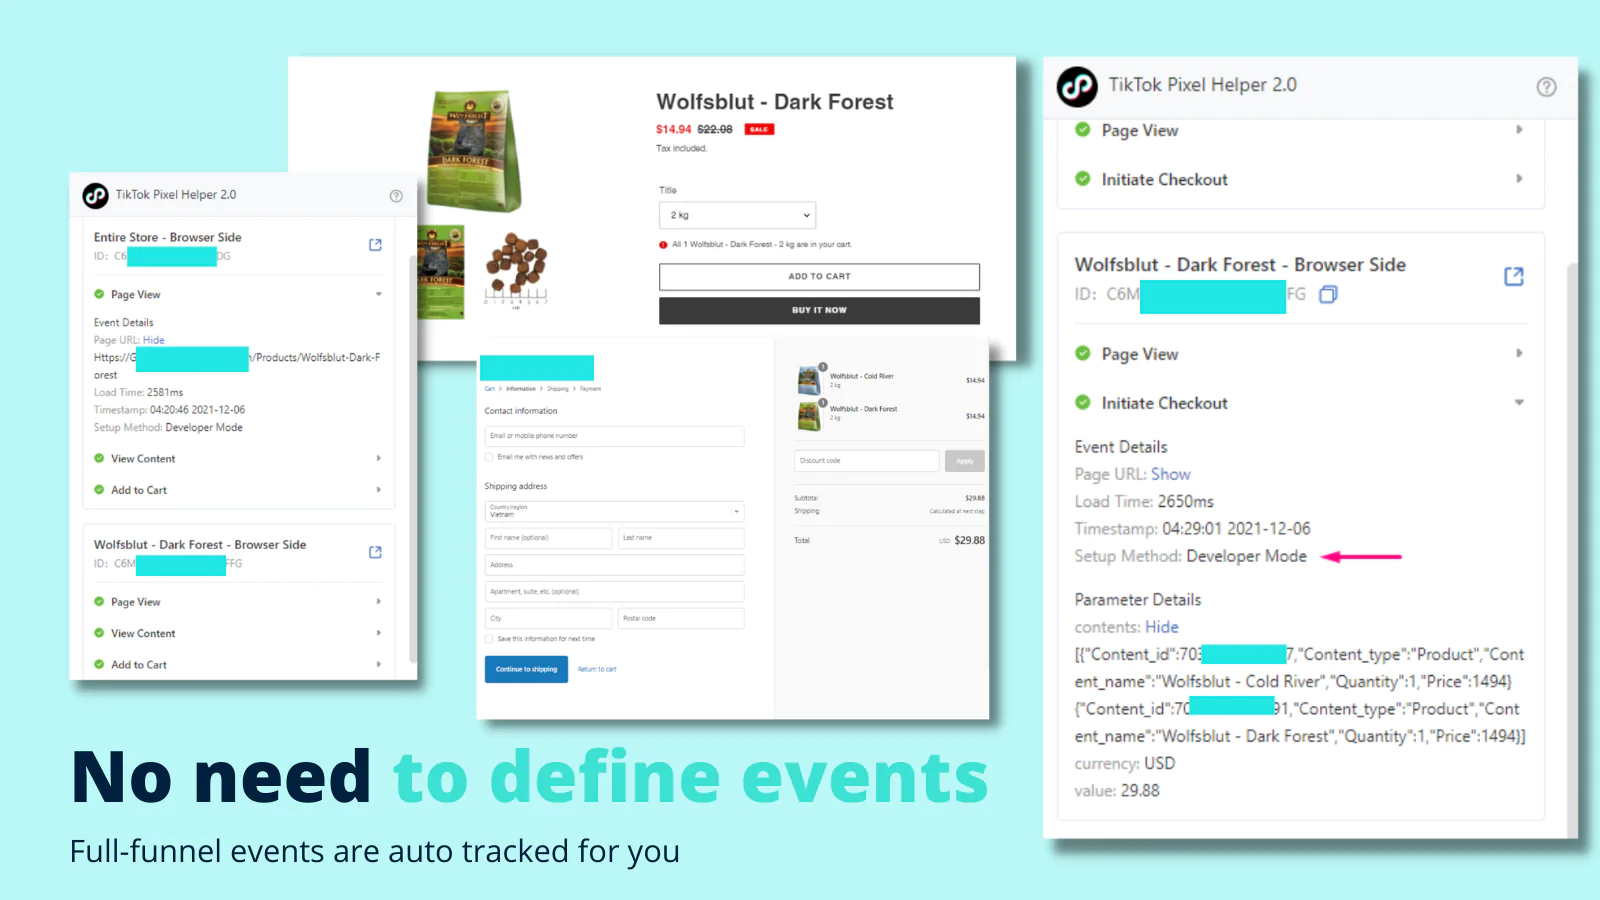Expand the topmost Page View row in right panel
This screenshot has height=900, width=1600.
[x=1519, y=130]
